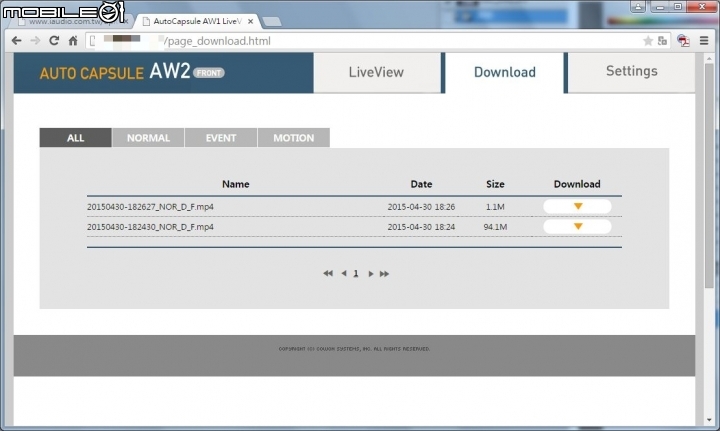Click the 94.1M size value

click(x=495, y=227)
